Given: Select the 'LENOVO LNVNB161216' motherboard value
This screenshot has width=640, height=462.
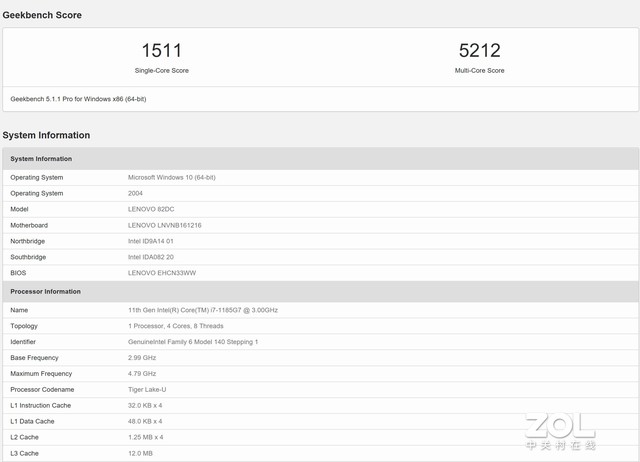Looking at the screenshot, I should point(164,225).
